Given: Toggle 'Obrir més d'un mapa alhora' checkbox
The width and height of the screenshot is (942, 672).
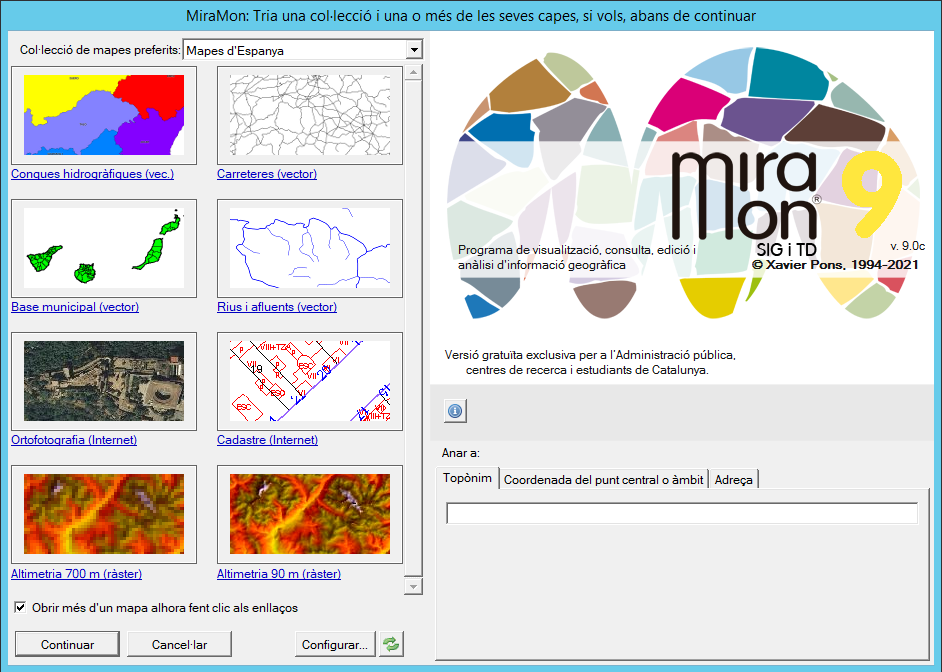Looking at the screenshot, I should [20, 607].
